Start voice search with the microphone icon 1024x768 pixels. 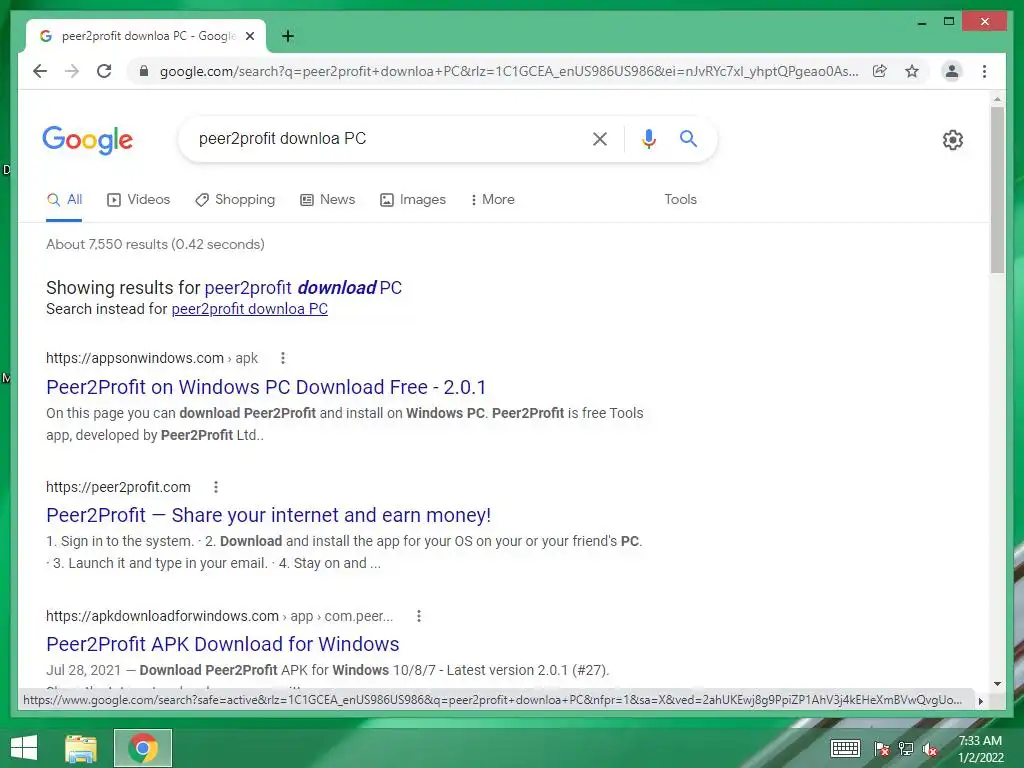(648, 138)
